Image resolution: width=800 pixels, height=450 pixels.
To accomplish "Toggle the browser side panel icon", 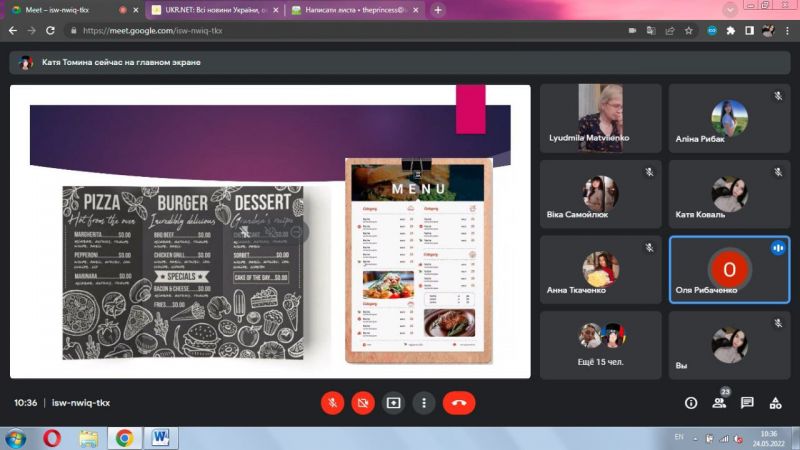I will click(x=749, y=31).
